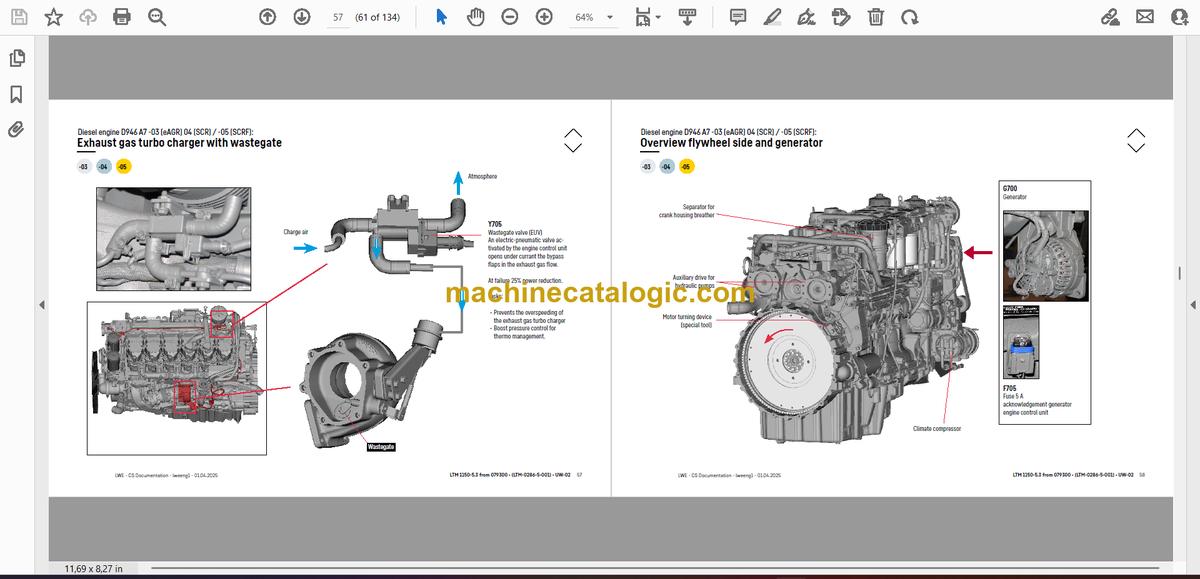Zoom in using the plus circle button
1200x579 pixels.
[x=544, y=17]
